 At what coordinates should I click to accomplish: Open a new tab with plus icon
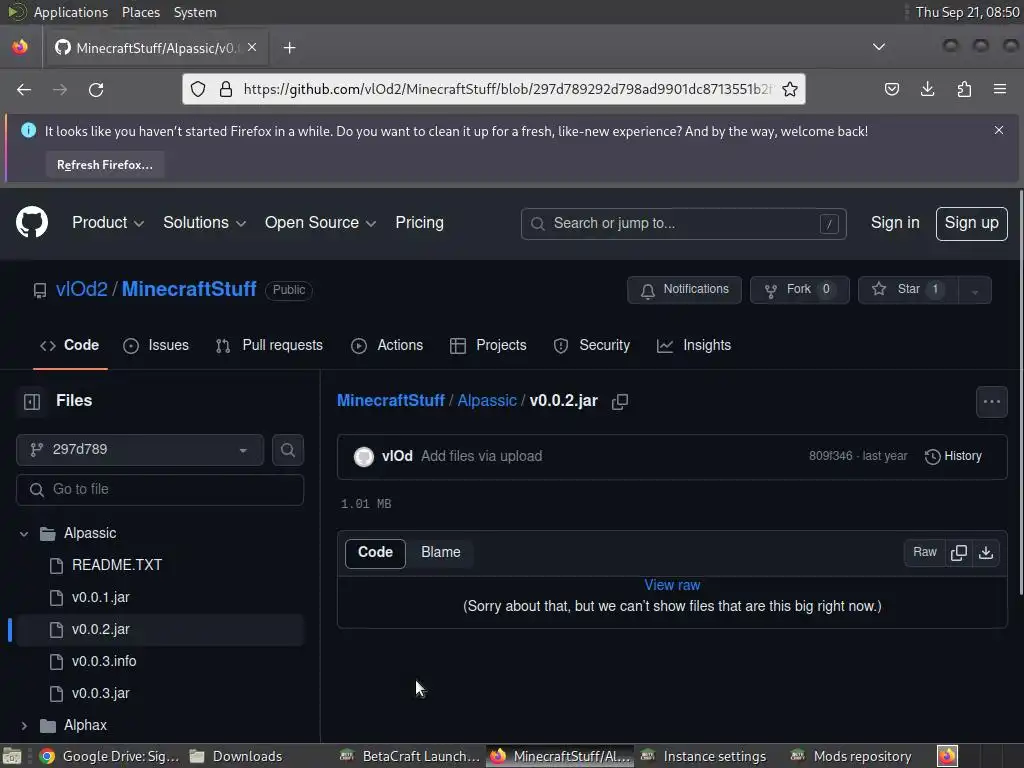point(289,48)
